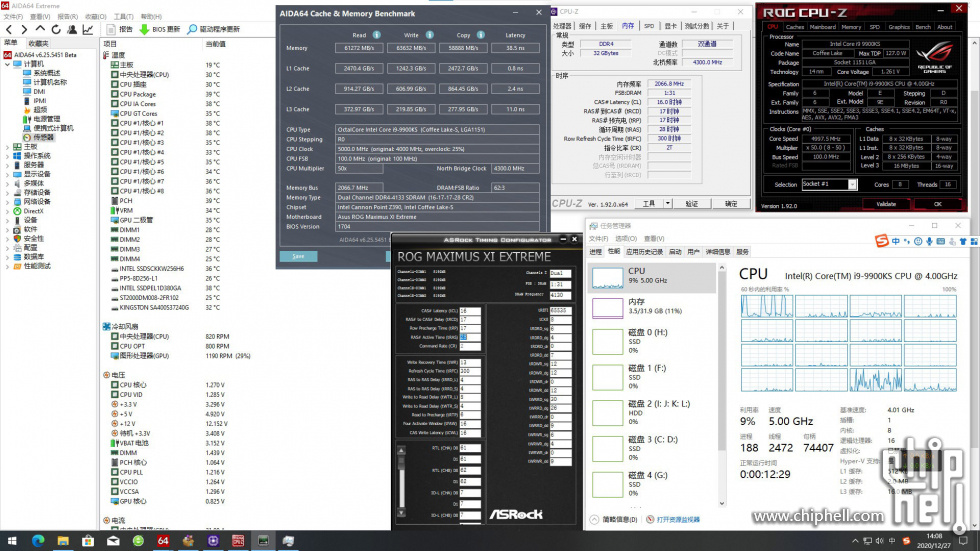Click the Read info icon in benchmark
This screenshot has width=980, height=551.
click(x=377, y=35)
